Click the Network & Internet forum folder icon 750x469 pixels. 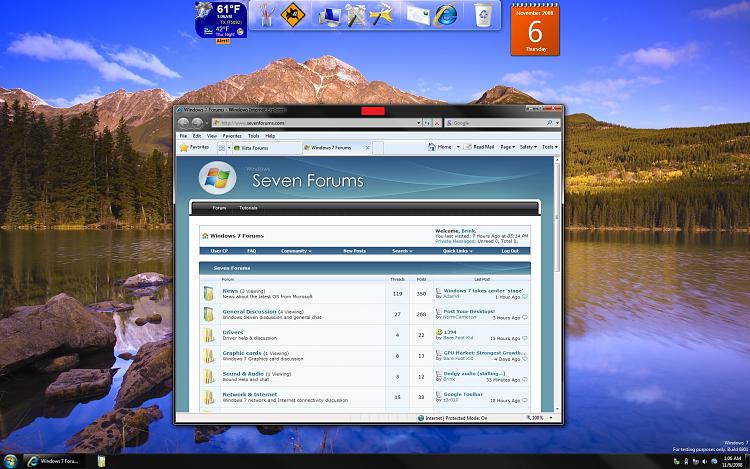[x=209, y=397]
